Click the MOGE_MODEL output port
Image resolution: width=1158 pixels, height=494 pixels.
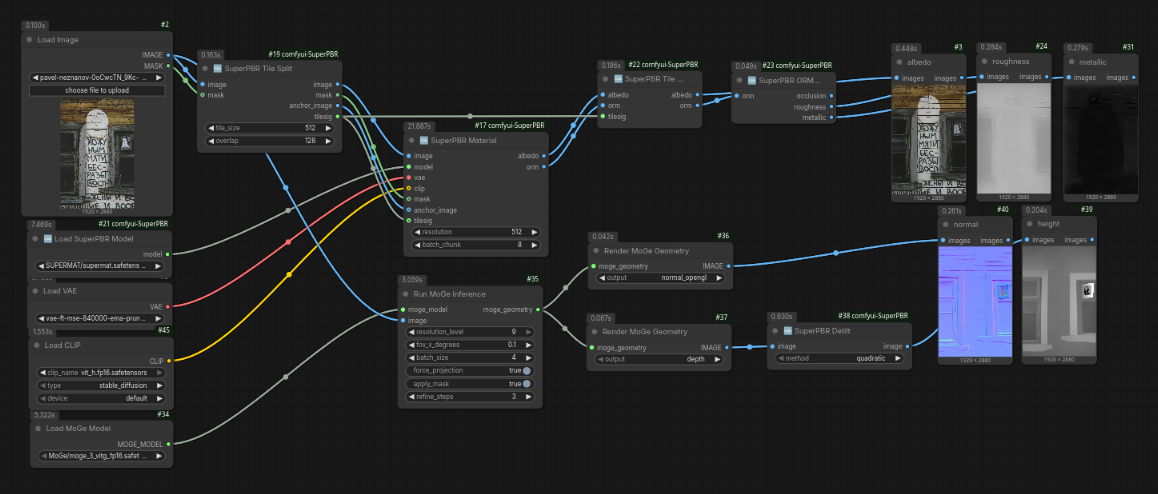click(x=168, y=444)
